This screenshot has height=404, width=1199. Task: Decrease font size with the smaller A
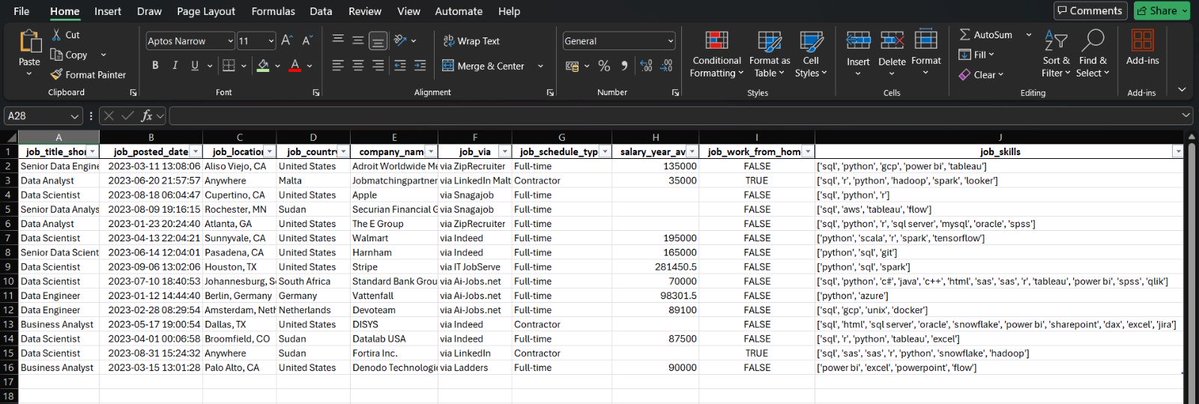tap(307, 41)
